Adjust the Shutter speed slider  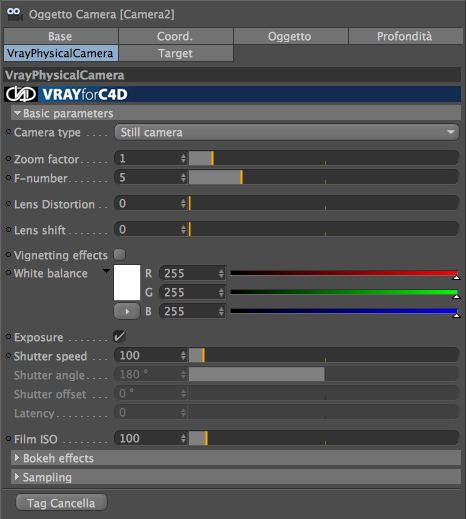coord(323,355)
